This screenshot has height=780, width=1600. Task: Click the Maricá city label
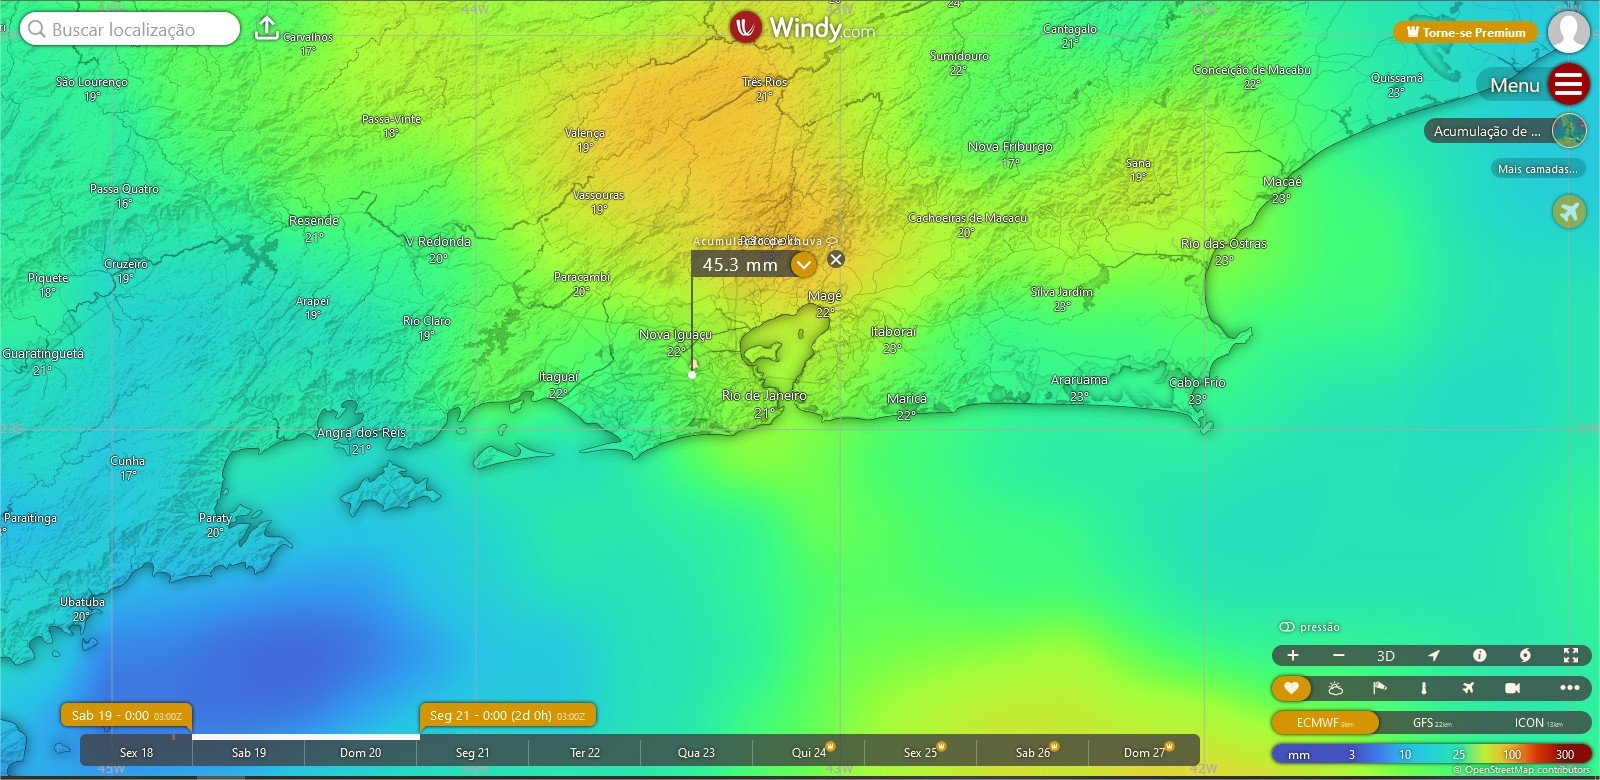pyautogui.click(x=907, y=398)
